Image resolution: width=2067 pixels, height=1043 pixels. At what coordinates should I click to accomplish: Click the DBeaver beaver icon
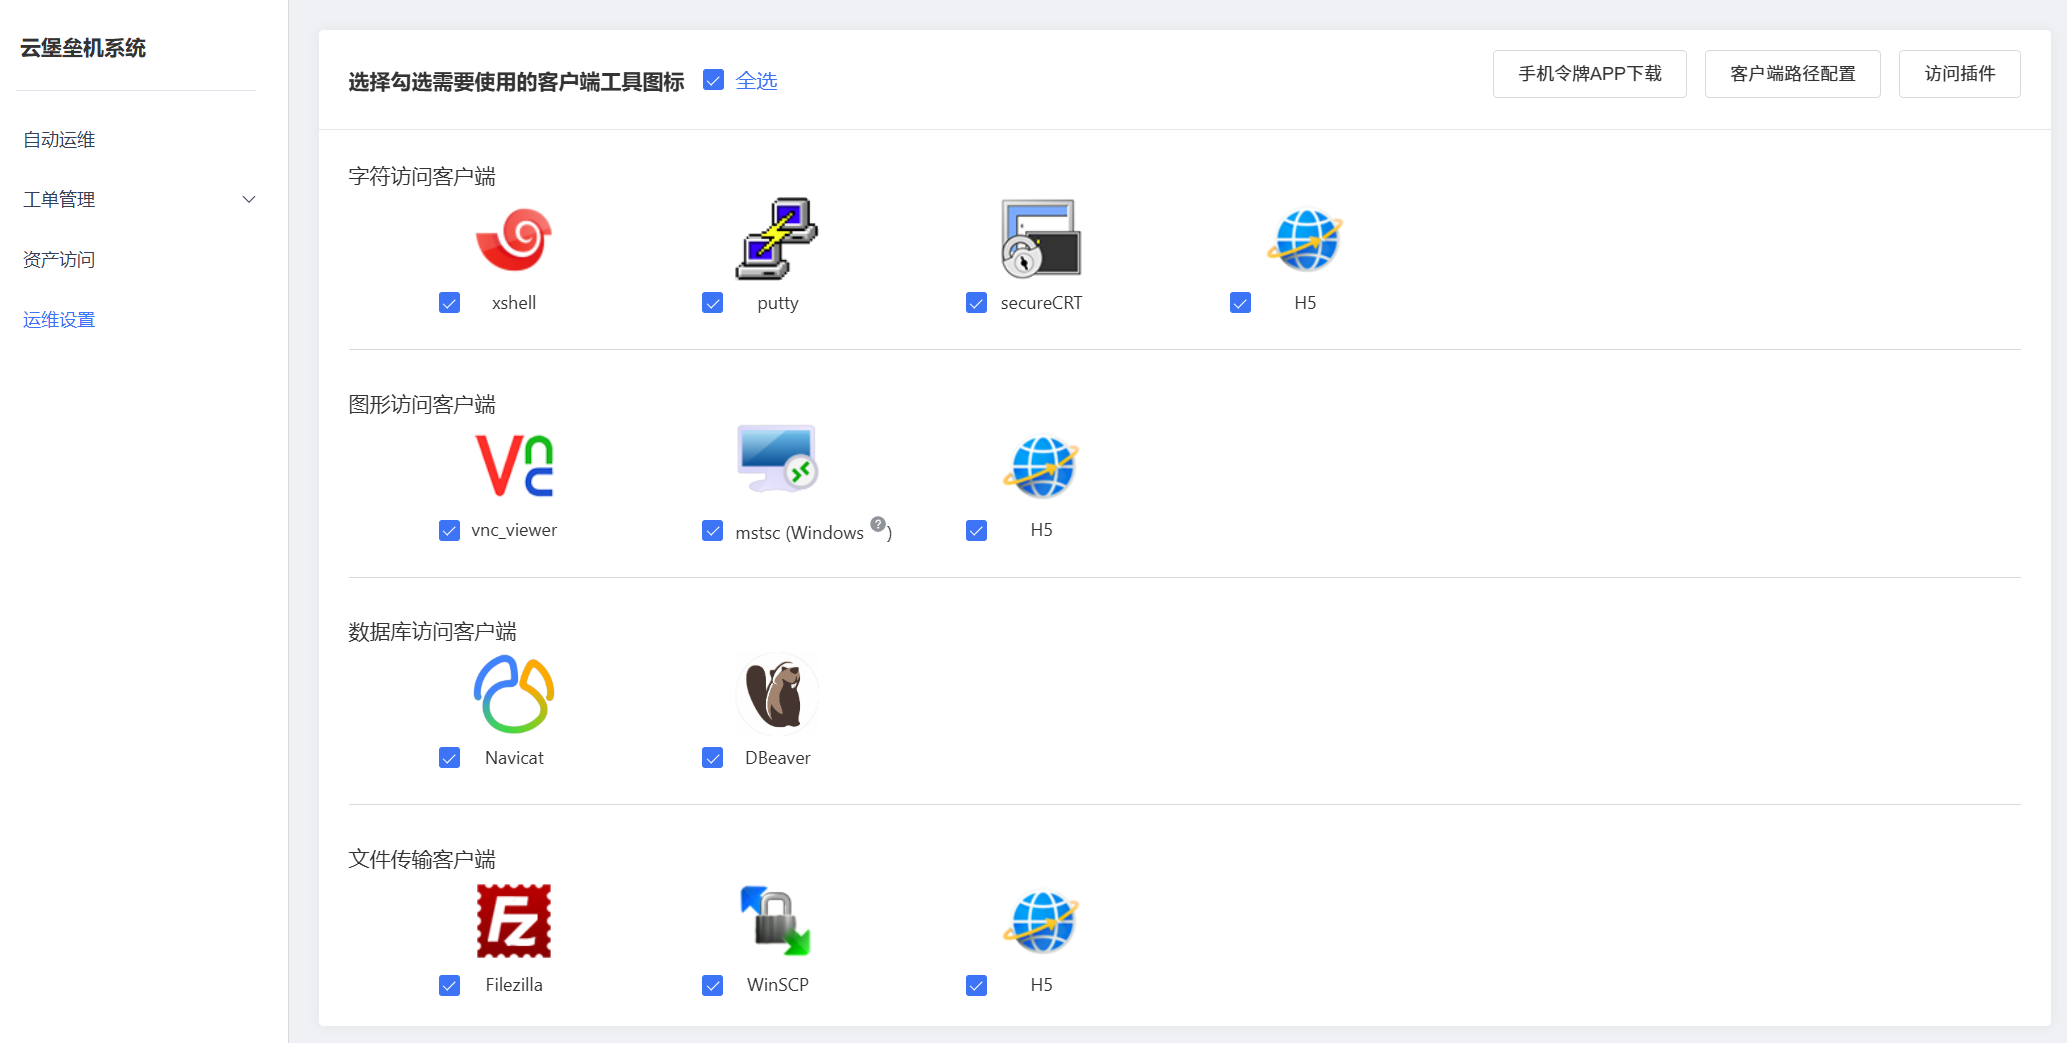click(x=777, y=694)
